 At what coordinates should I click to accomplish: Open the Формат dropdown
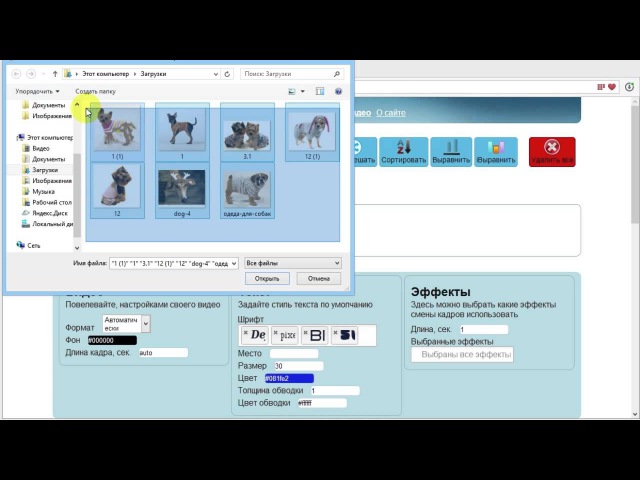click(x=126, y=324)
